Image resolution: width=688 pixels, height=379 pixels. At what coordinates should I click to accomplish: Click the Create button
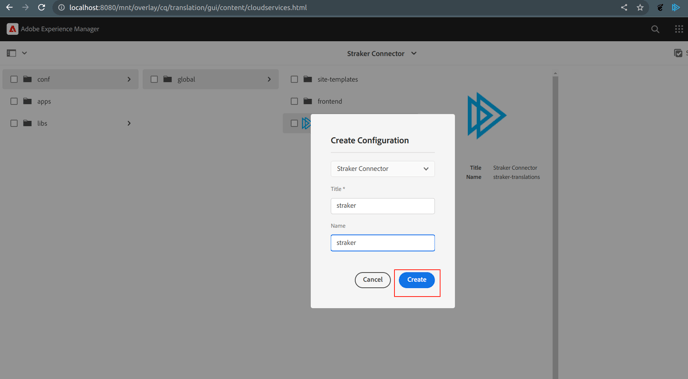pos(417,280)
